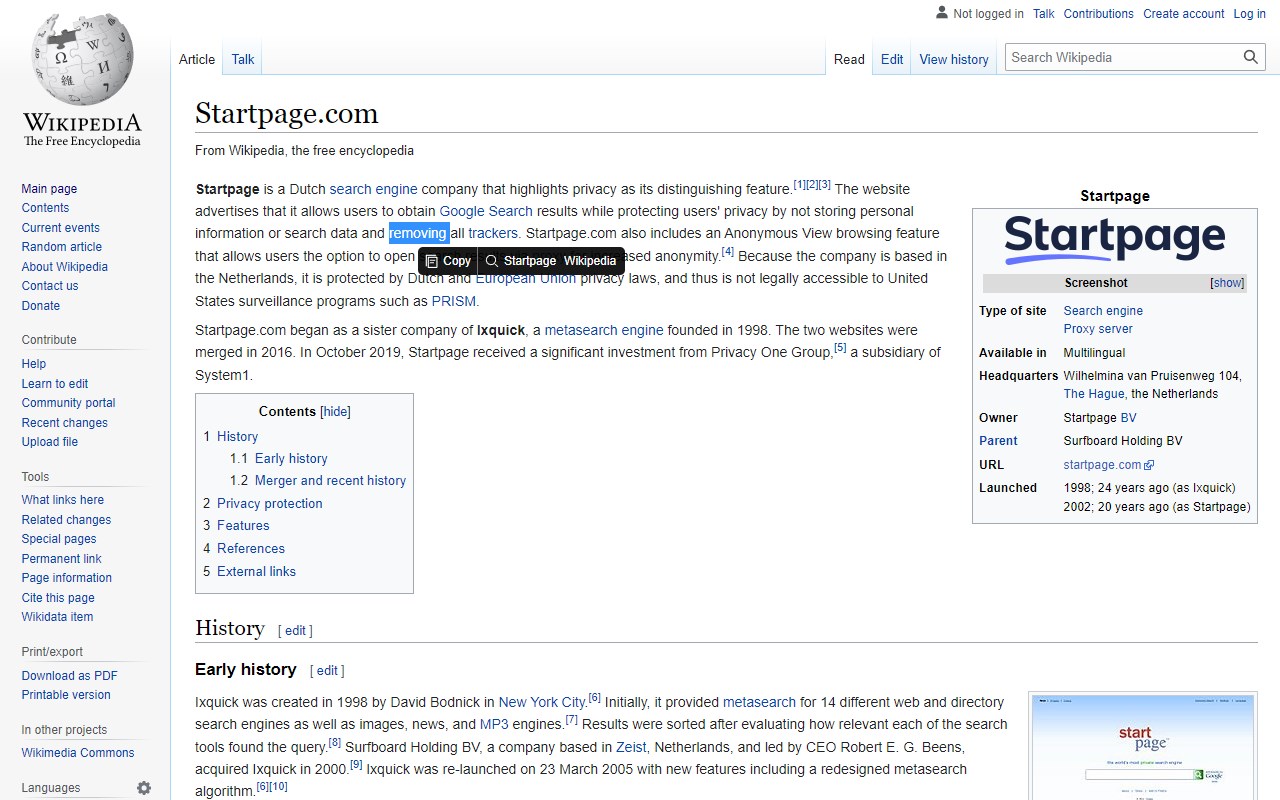Open the Google Search article link
Screen dimensions: 1280x800
(x=486, y=211)
